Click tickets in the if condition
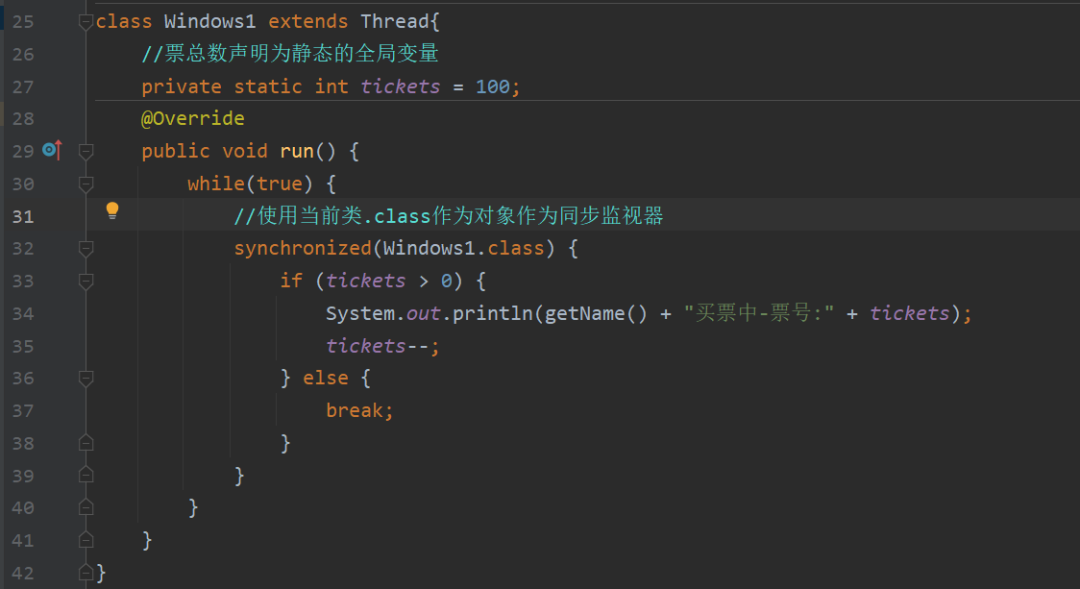The height and width of the screenshot is (589, 1080). click(366, 281)
